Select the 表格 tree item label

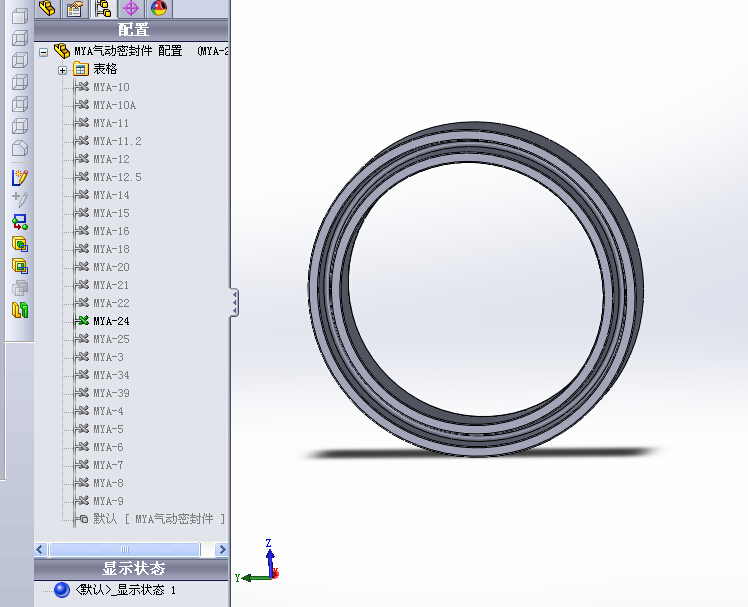click(105, 69)
